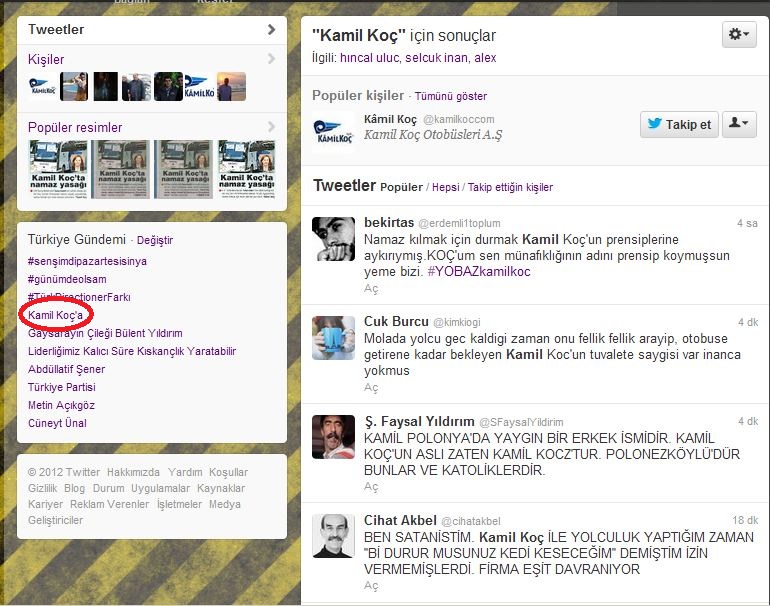The height and width of the screenshot is (606, 770).
Task: Switch to Takip ettiğin kişiler filter
Action: 510,187
